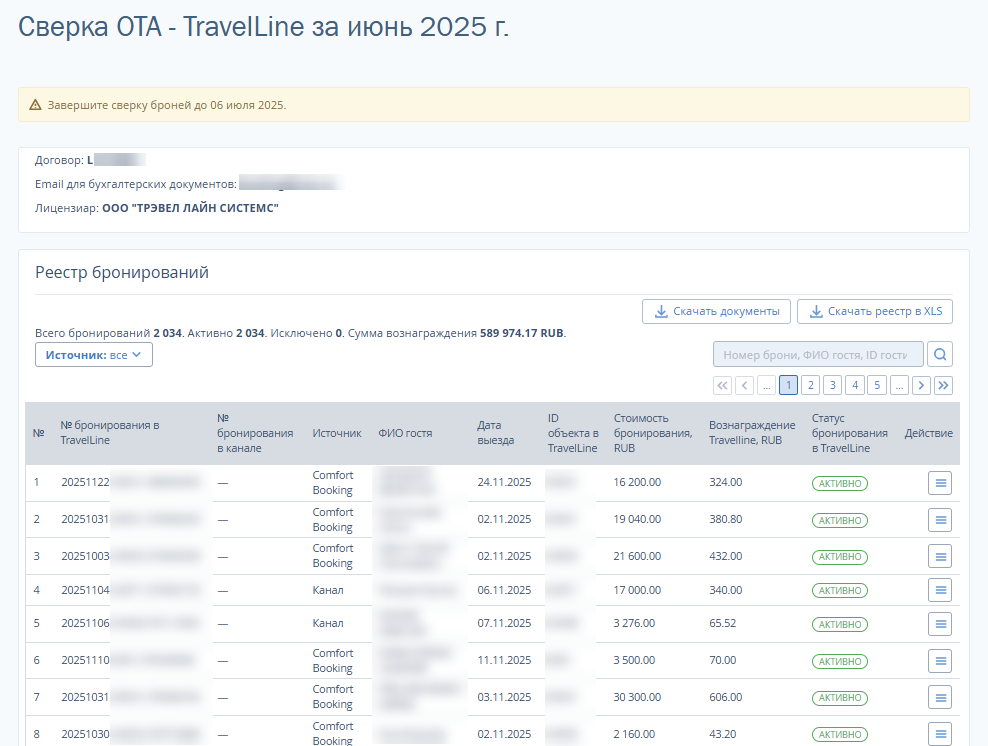Screen dimensions: 988x746
Task: Open booking number link in row 4
Action: pyautogui.click(x=85, y=590)
